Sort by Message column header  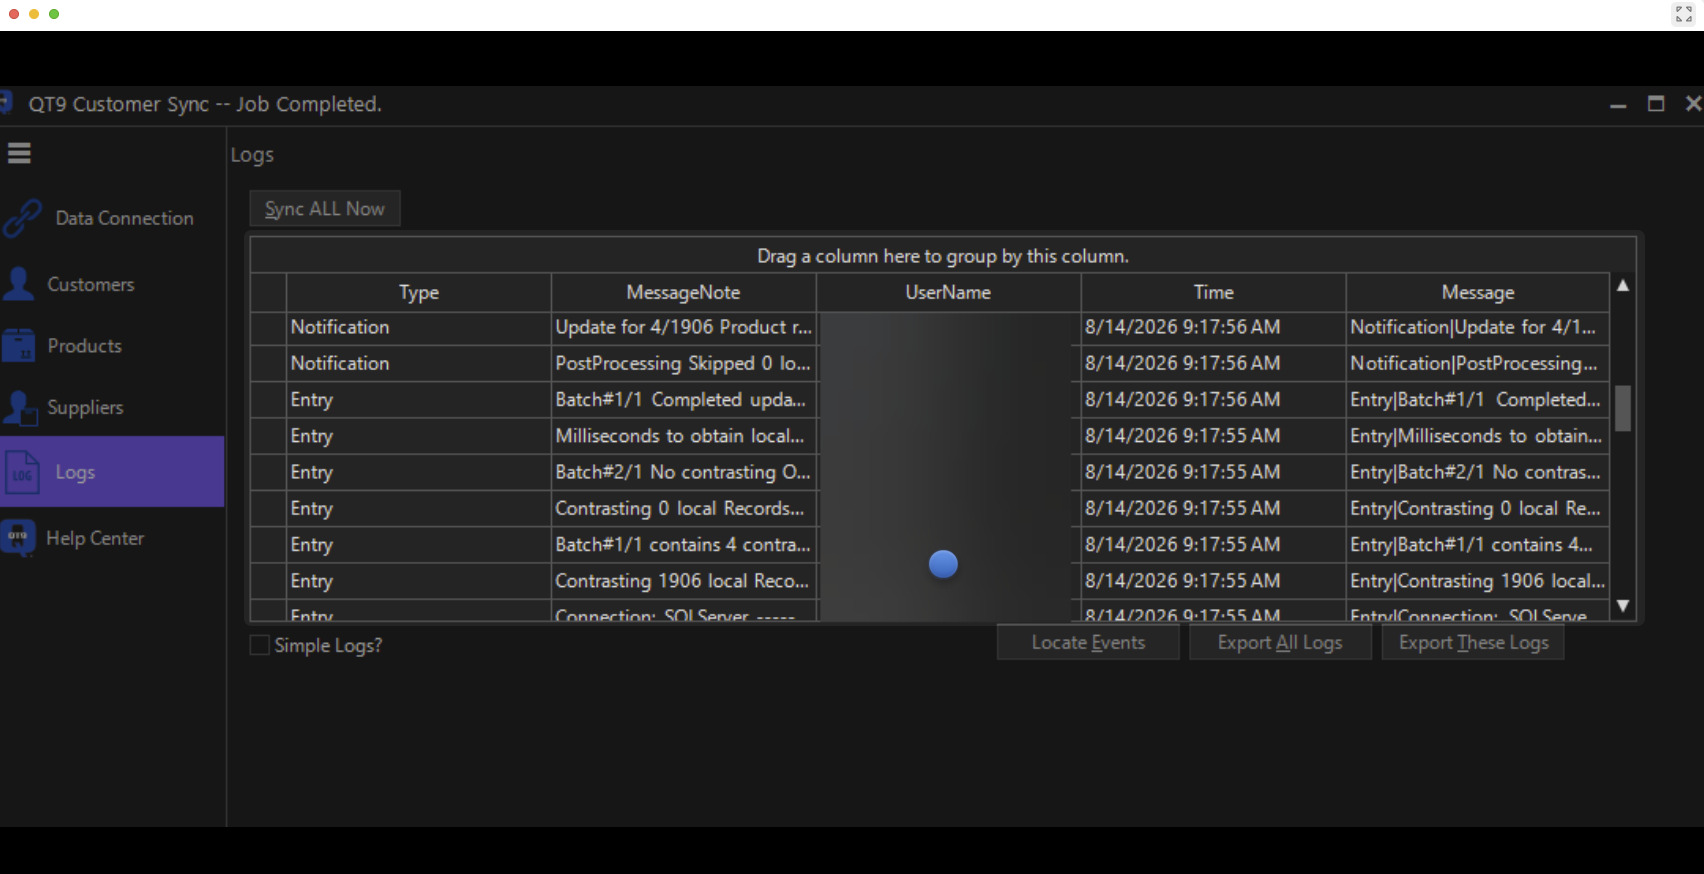pos(1477,292)
